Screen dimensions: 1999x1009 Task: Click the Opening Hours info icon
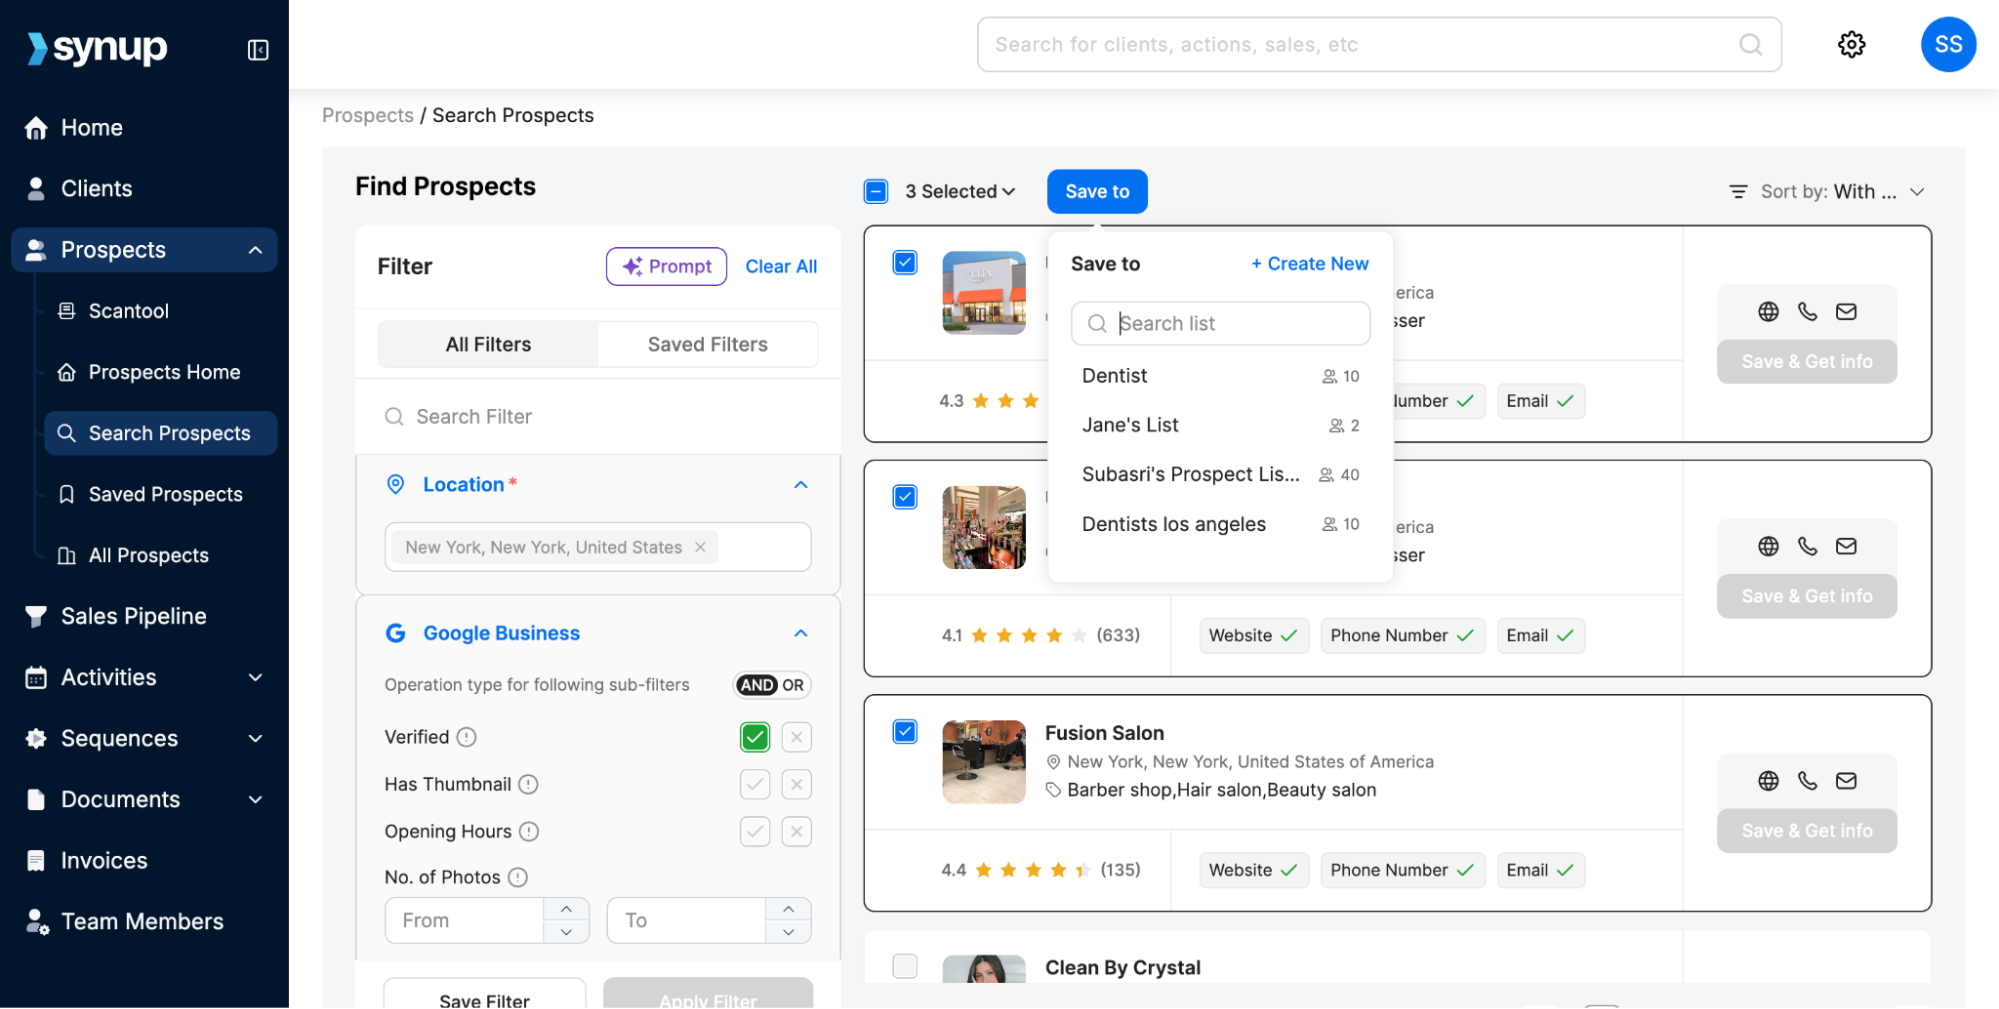coord(529,831)
